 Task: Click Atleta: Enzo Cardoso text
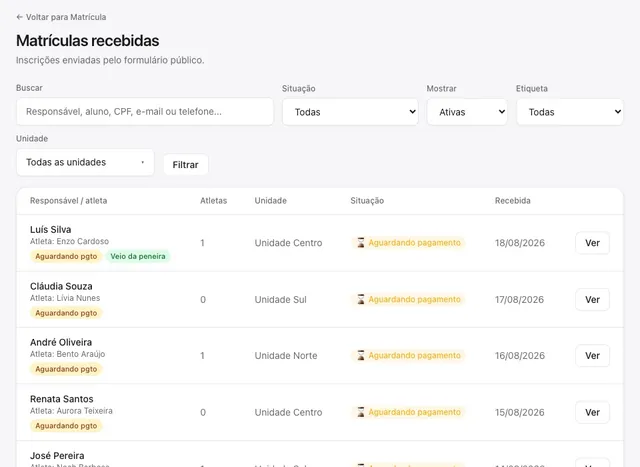69,241
